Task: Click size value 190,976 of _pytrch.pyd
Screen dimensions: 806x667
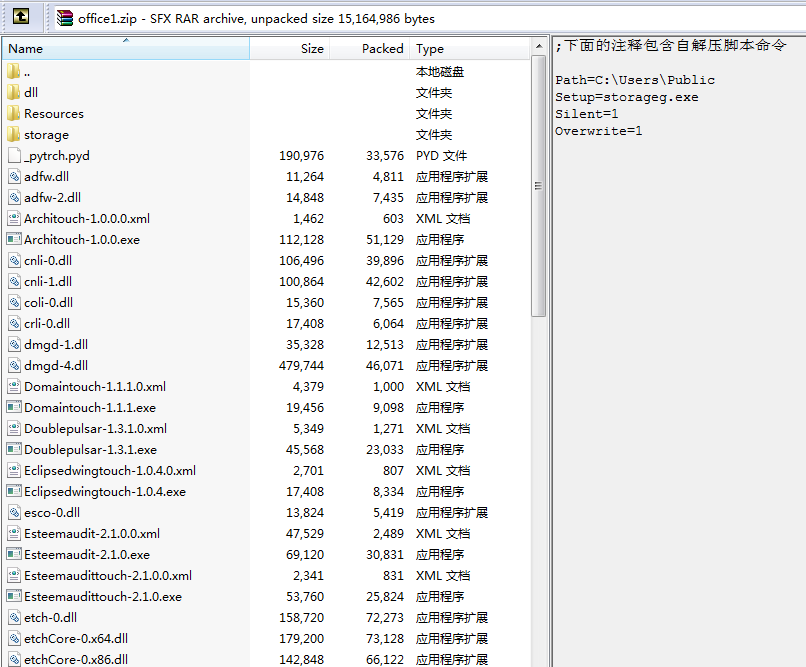Action: (301, 156)
